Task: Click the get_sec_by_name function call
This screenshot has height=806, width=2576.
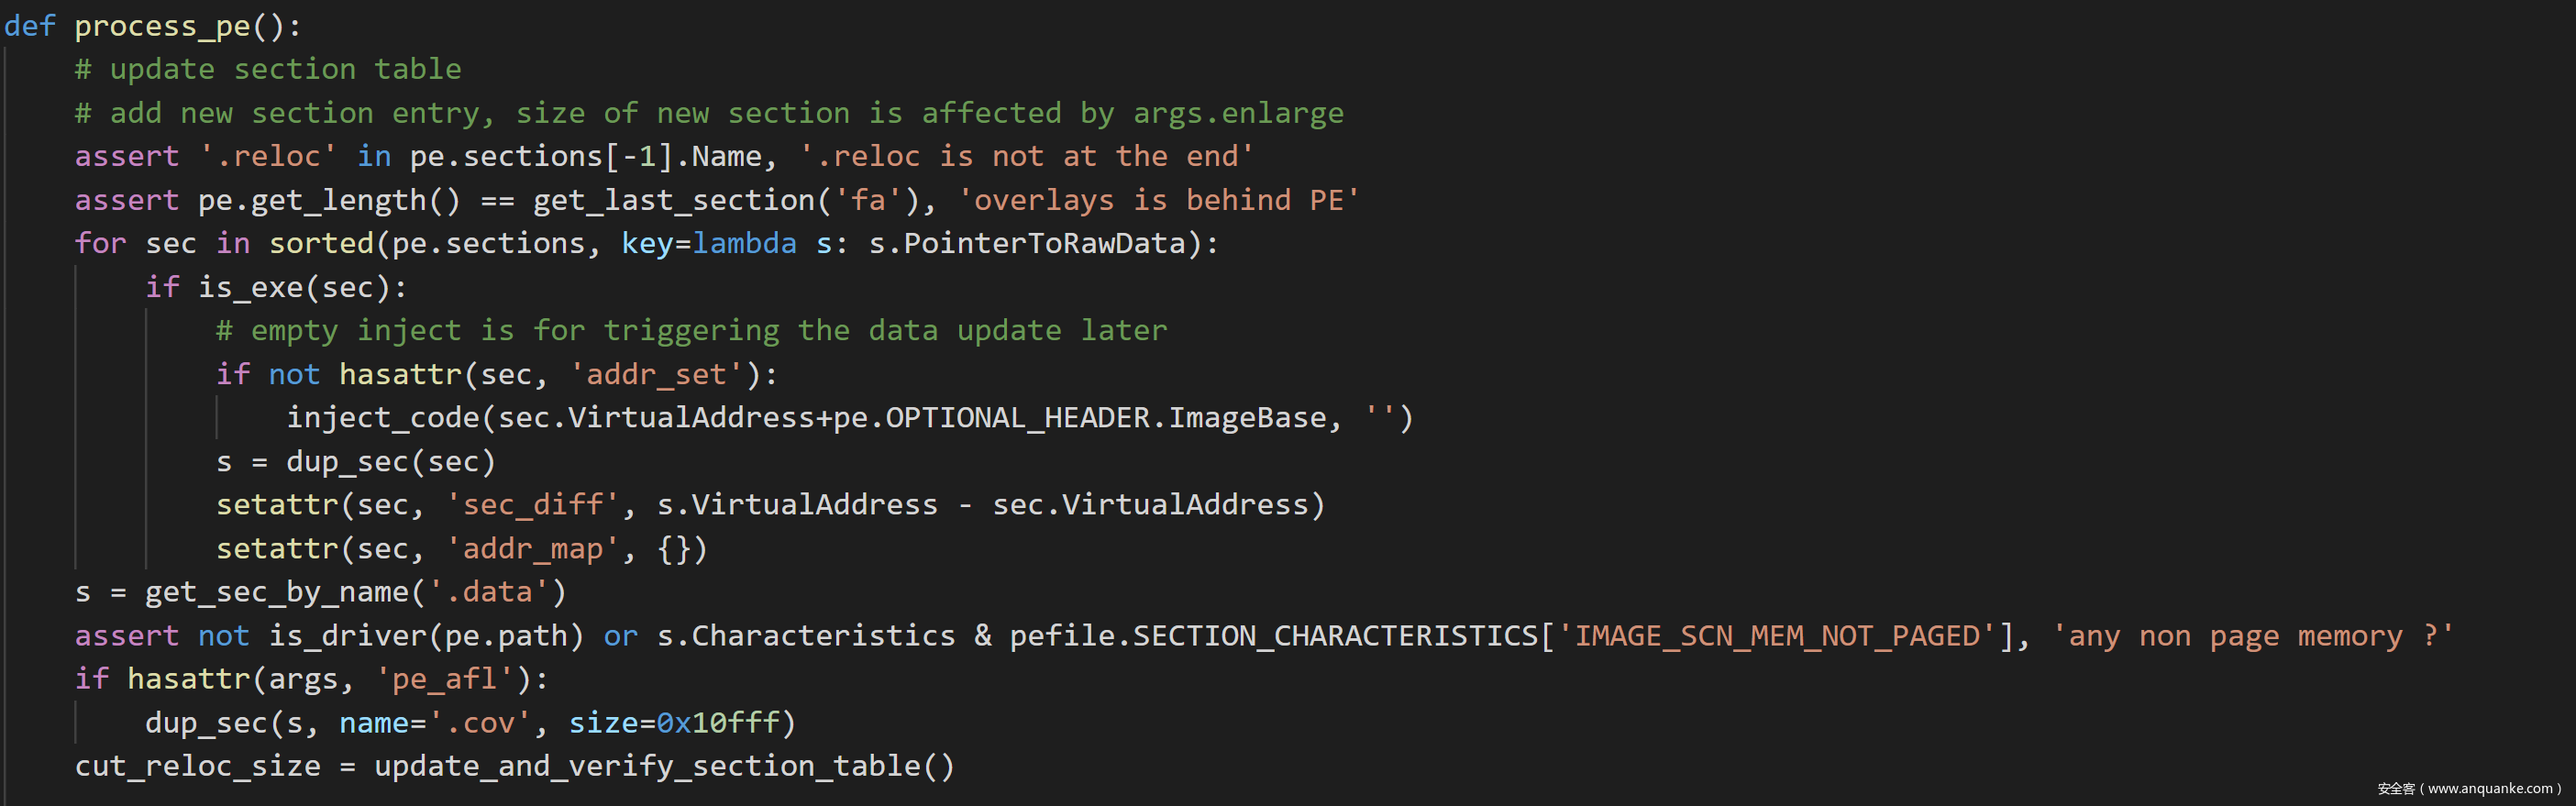Action: pyautogui.click(x=277, y=592)
